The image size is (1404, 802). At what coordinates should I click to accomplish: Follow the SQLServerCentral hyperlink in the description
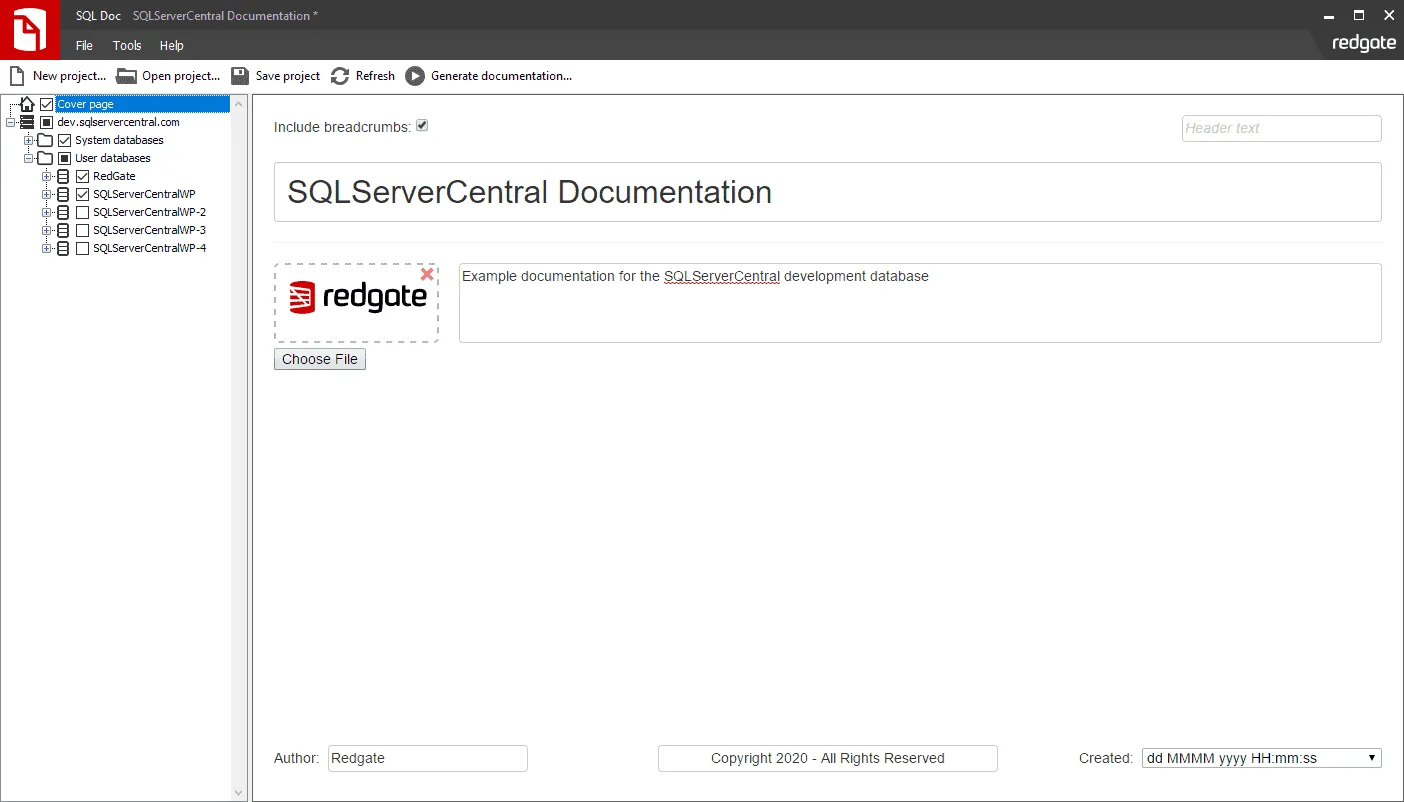tap(721, 276)
